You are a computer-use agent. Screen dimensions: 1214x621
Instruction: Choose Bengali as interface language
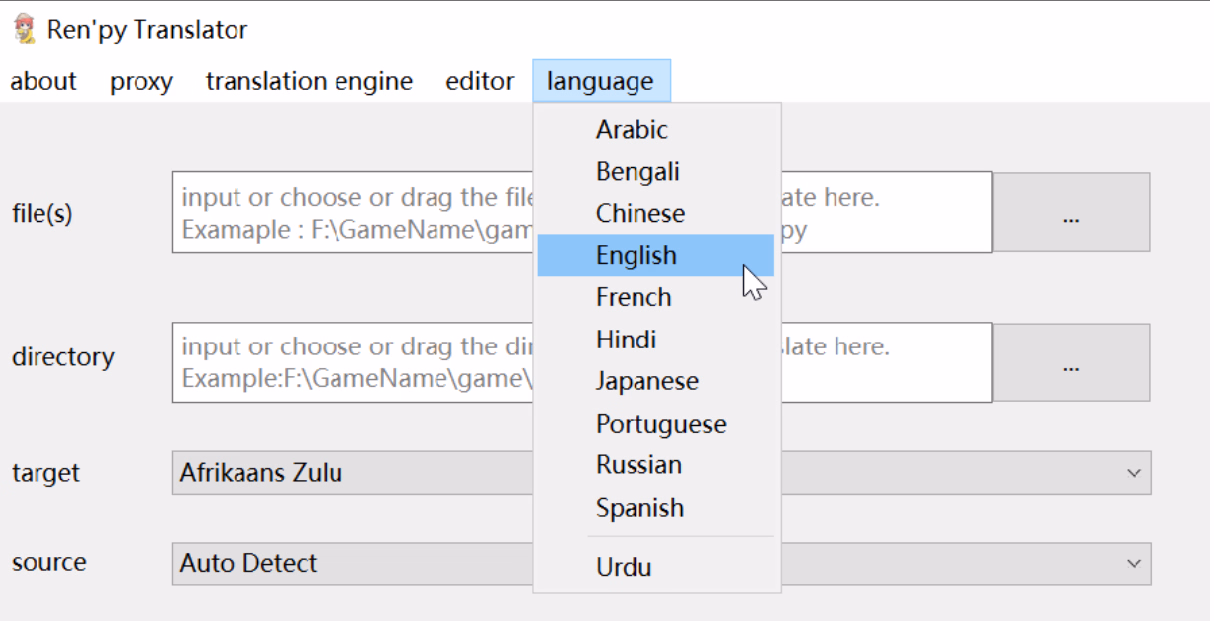638,172
